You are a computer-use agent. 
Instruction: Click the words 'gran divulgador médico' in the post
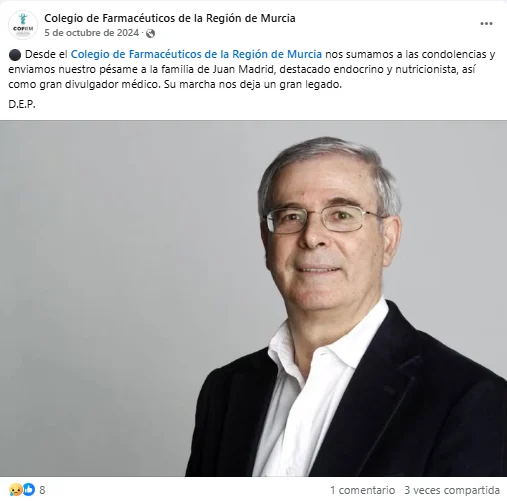[x=100, y=84]
